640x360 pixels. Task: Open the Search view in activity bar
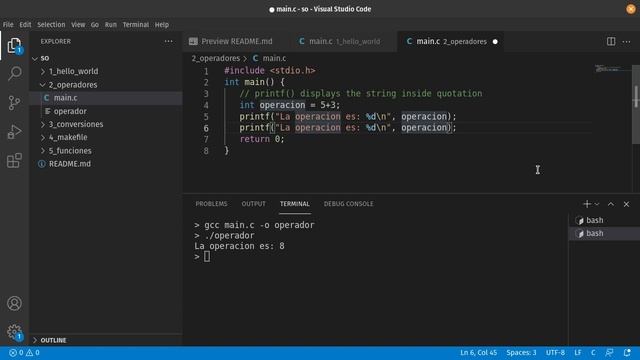[15, 74]
